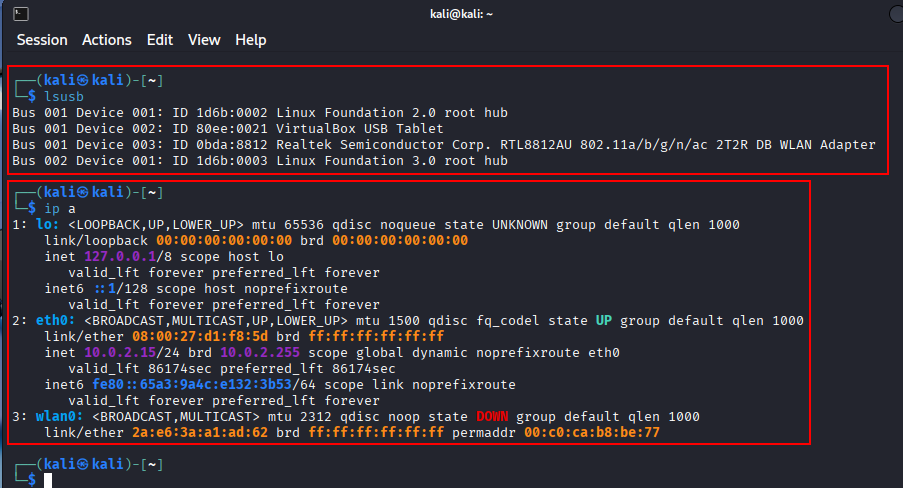This screenshot has width=903, height=488.
Task: Open the Actions menu
Action: 107,40
